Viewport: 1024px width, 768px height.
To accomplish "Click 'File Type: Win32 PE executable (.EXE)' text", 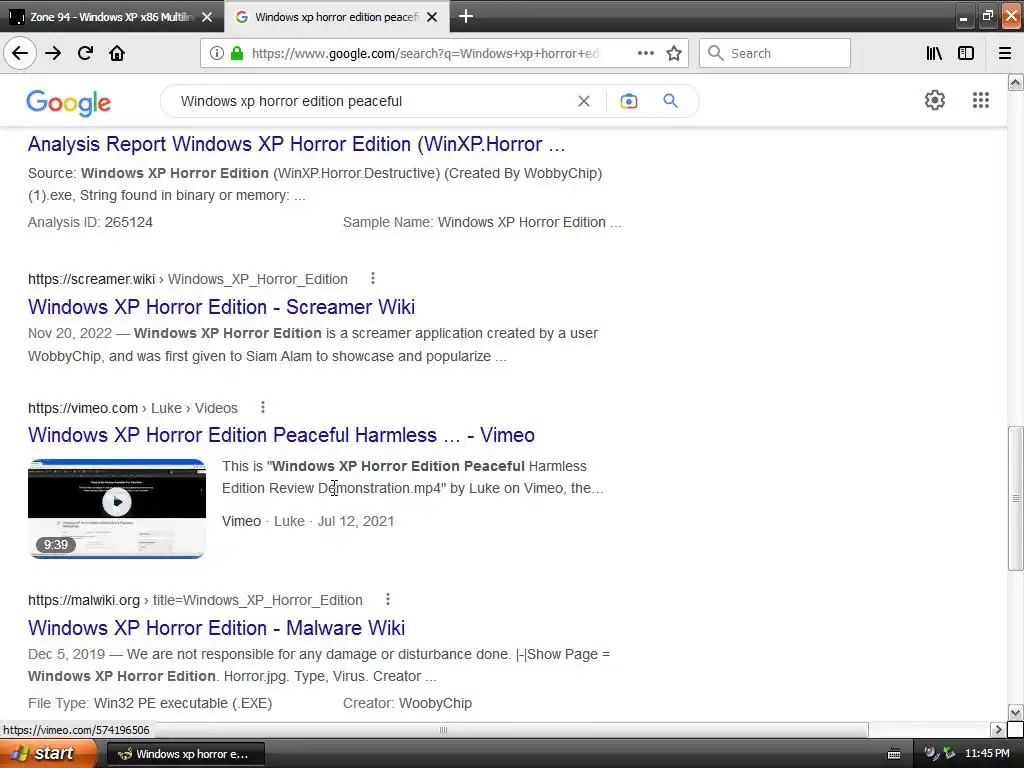I will point(150,703).
